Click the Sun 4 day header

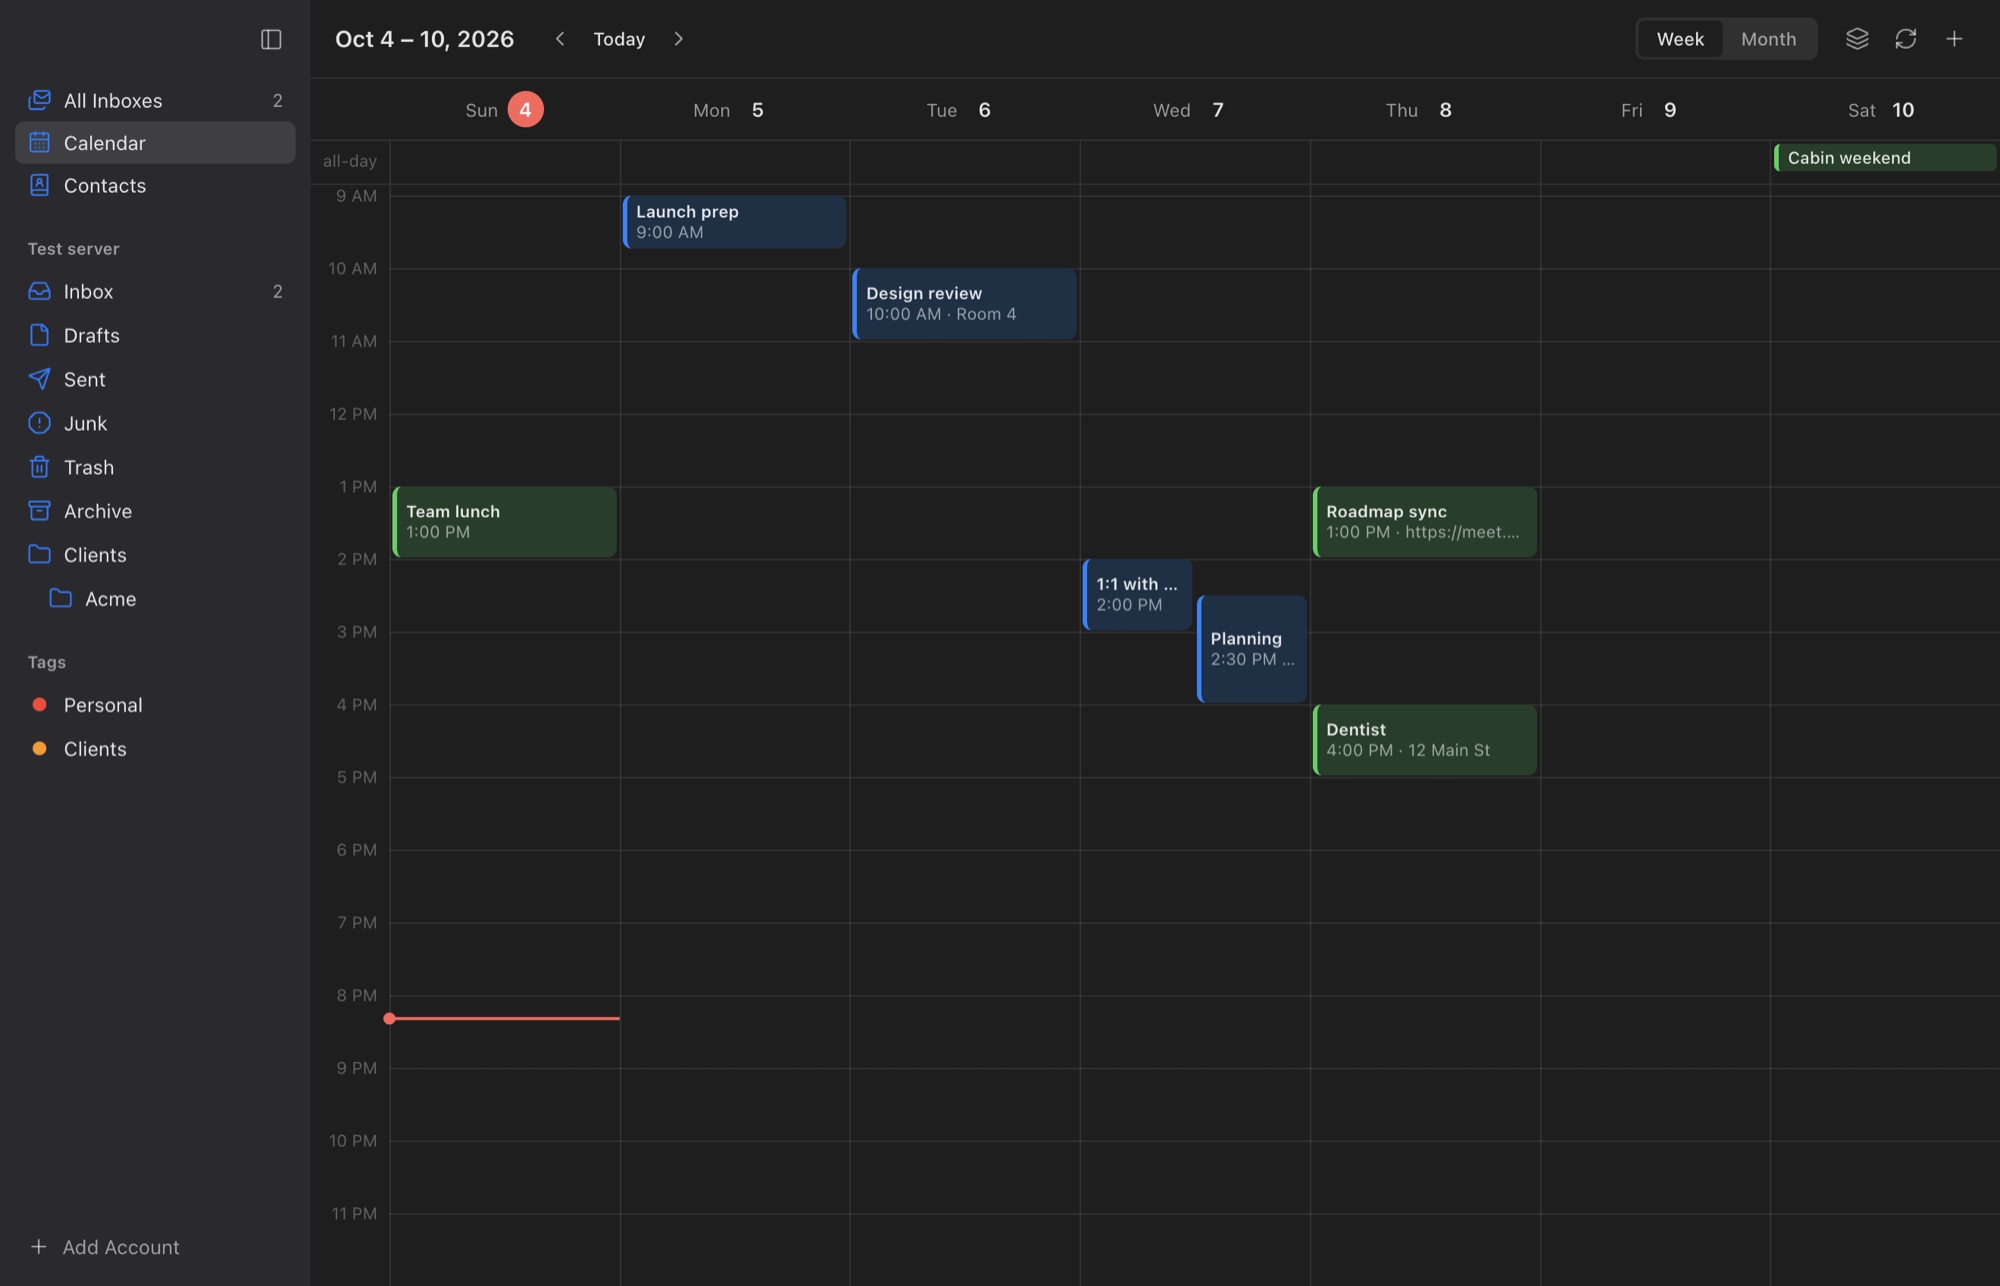[504, 110]
